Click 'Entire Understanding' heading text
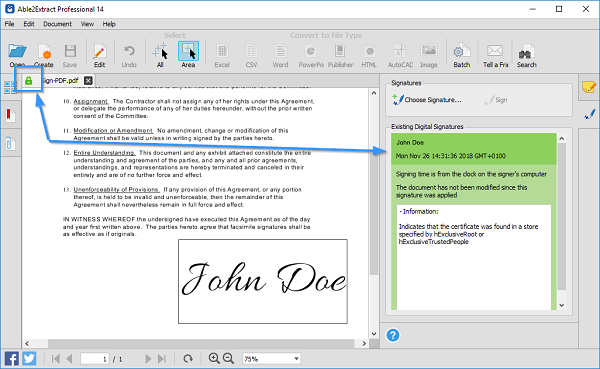 [x=104, y=153]
